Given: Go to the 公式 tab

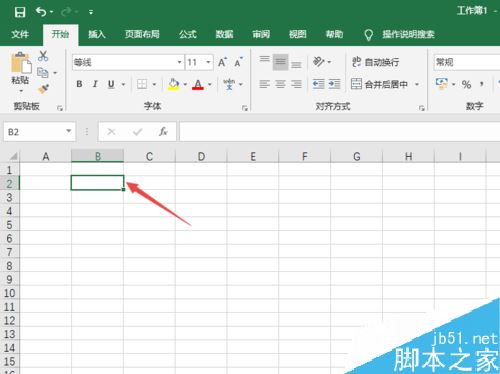Looking at the screenshot, I should click(x=188, y=34).
